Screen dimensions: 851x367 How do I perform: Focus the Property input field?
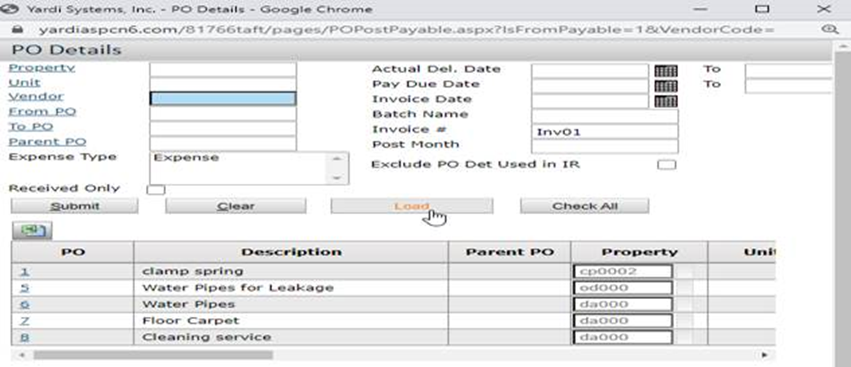click(223, 69)
